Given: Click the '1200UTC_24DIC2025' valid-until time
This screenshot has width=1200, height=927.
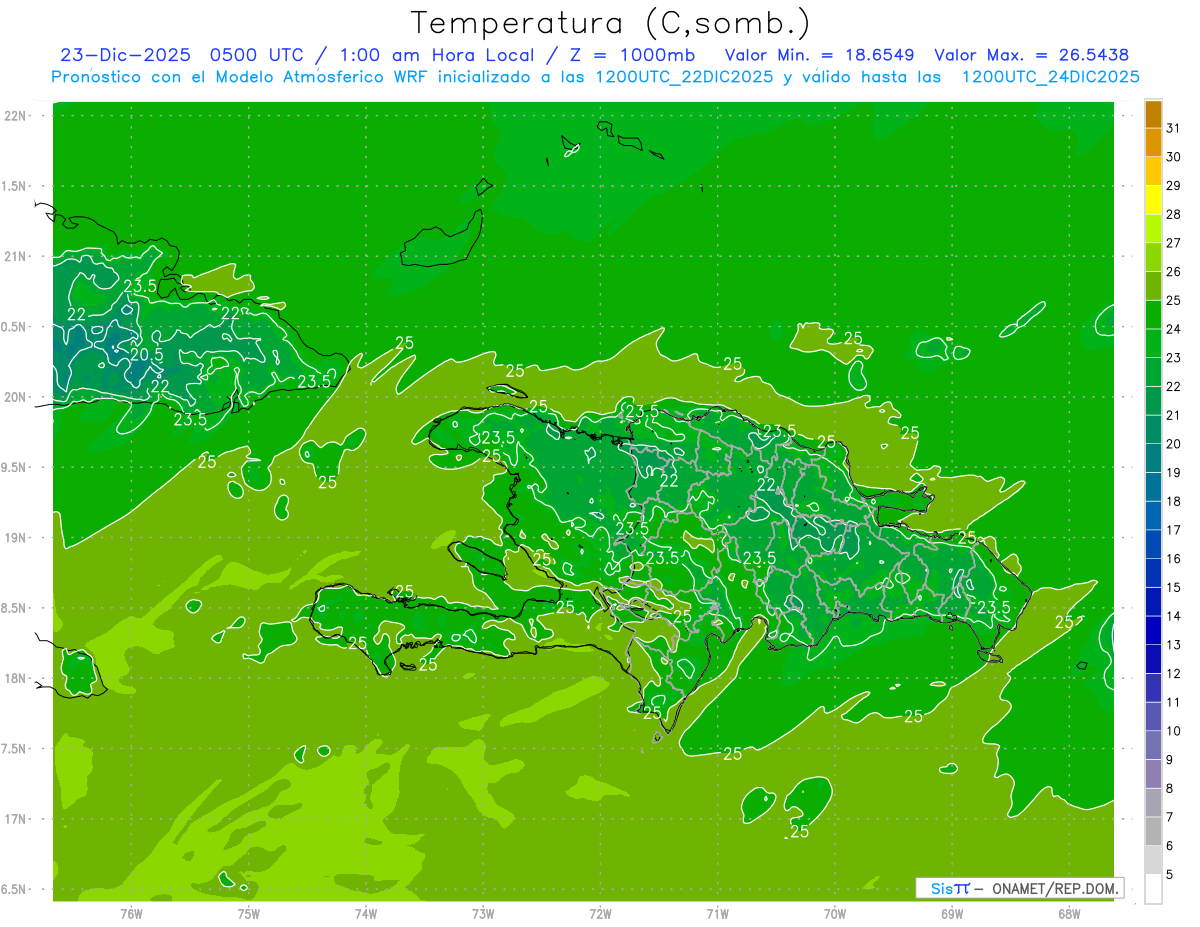Looking at the screenshot, I should tap(1051, 77).
